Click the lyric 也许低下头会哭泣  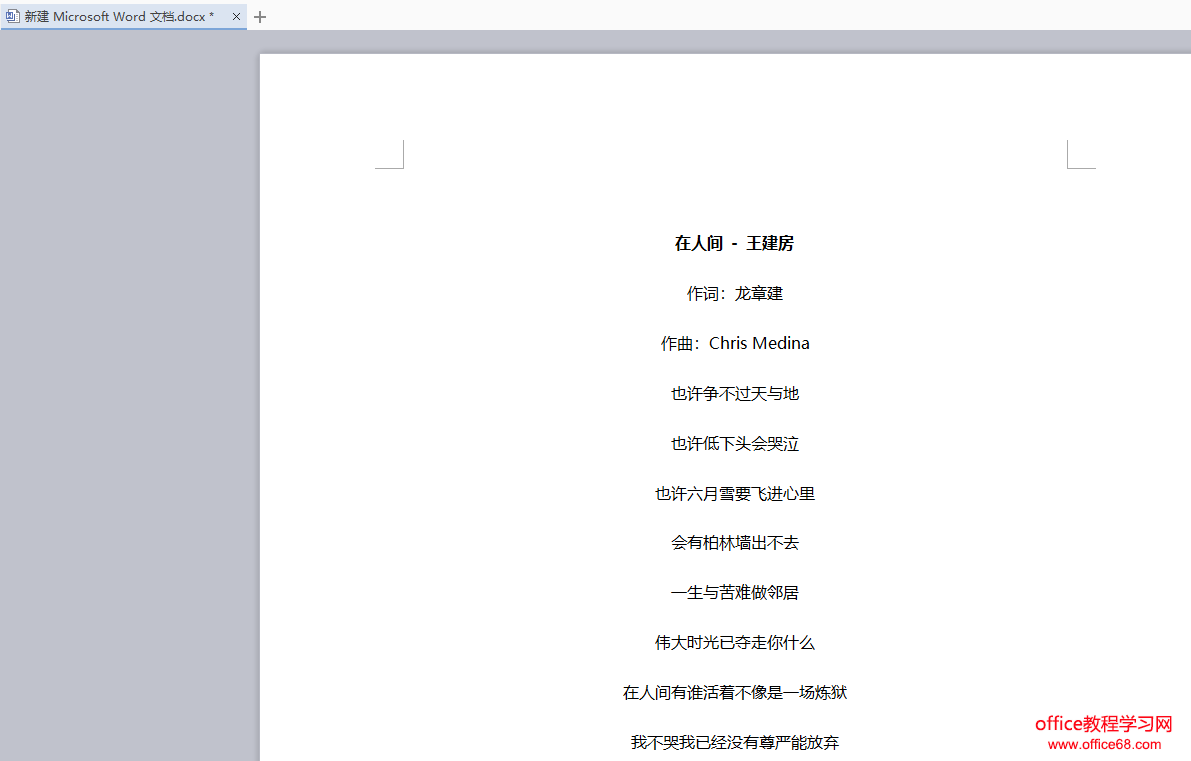pyautogui.click(x=735, y=444)
